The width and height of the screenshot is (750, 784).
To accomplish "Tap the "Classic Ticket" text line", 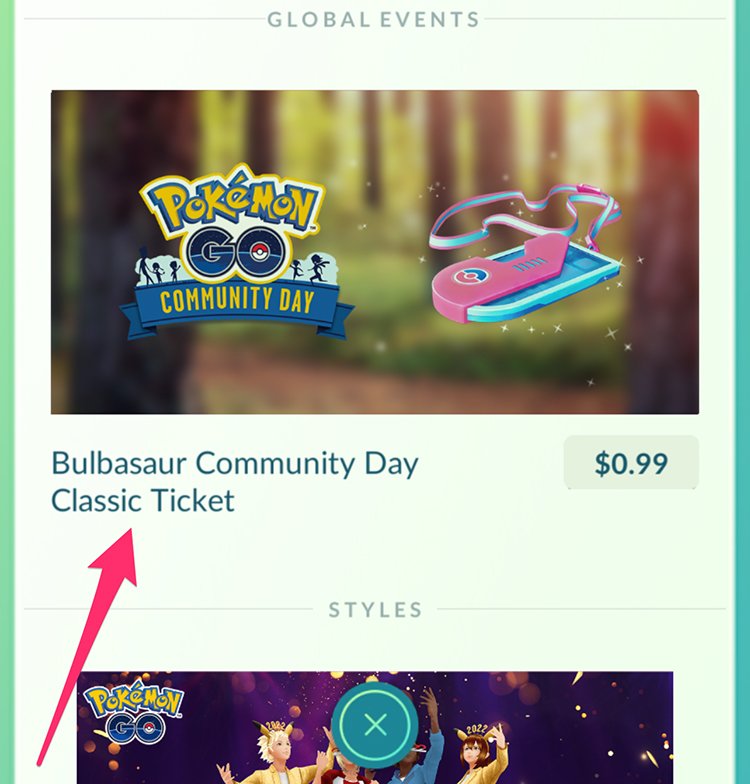I will [143, 500].
